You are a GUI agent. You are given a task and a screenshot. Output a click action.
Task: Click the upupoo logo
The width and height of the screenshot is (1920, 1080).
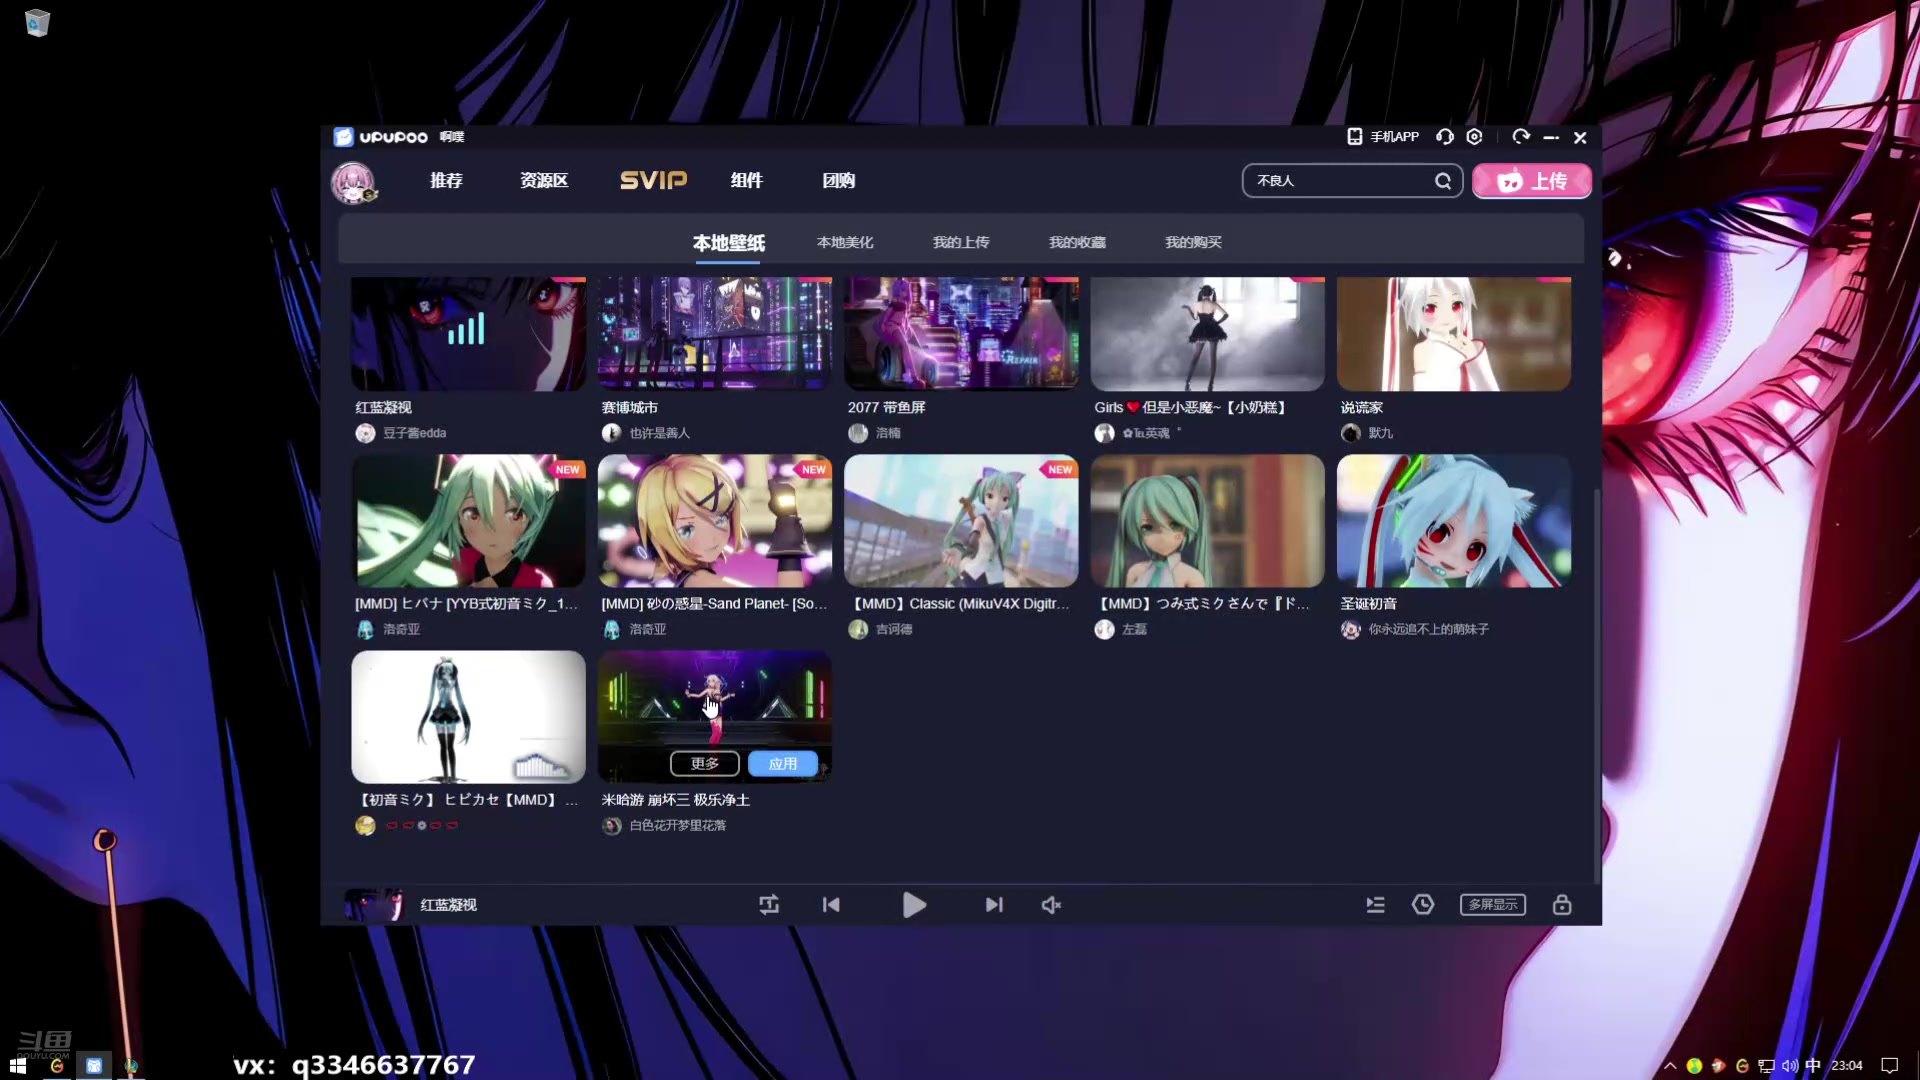381,137
